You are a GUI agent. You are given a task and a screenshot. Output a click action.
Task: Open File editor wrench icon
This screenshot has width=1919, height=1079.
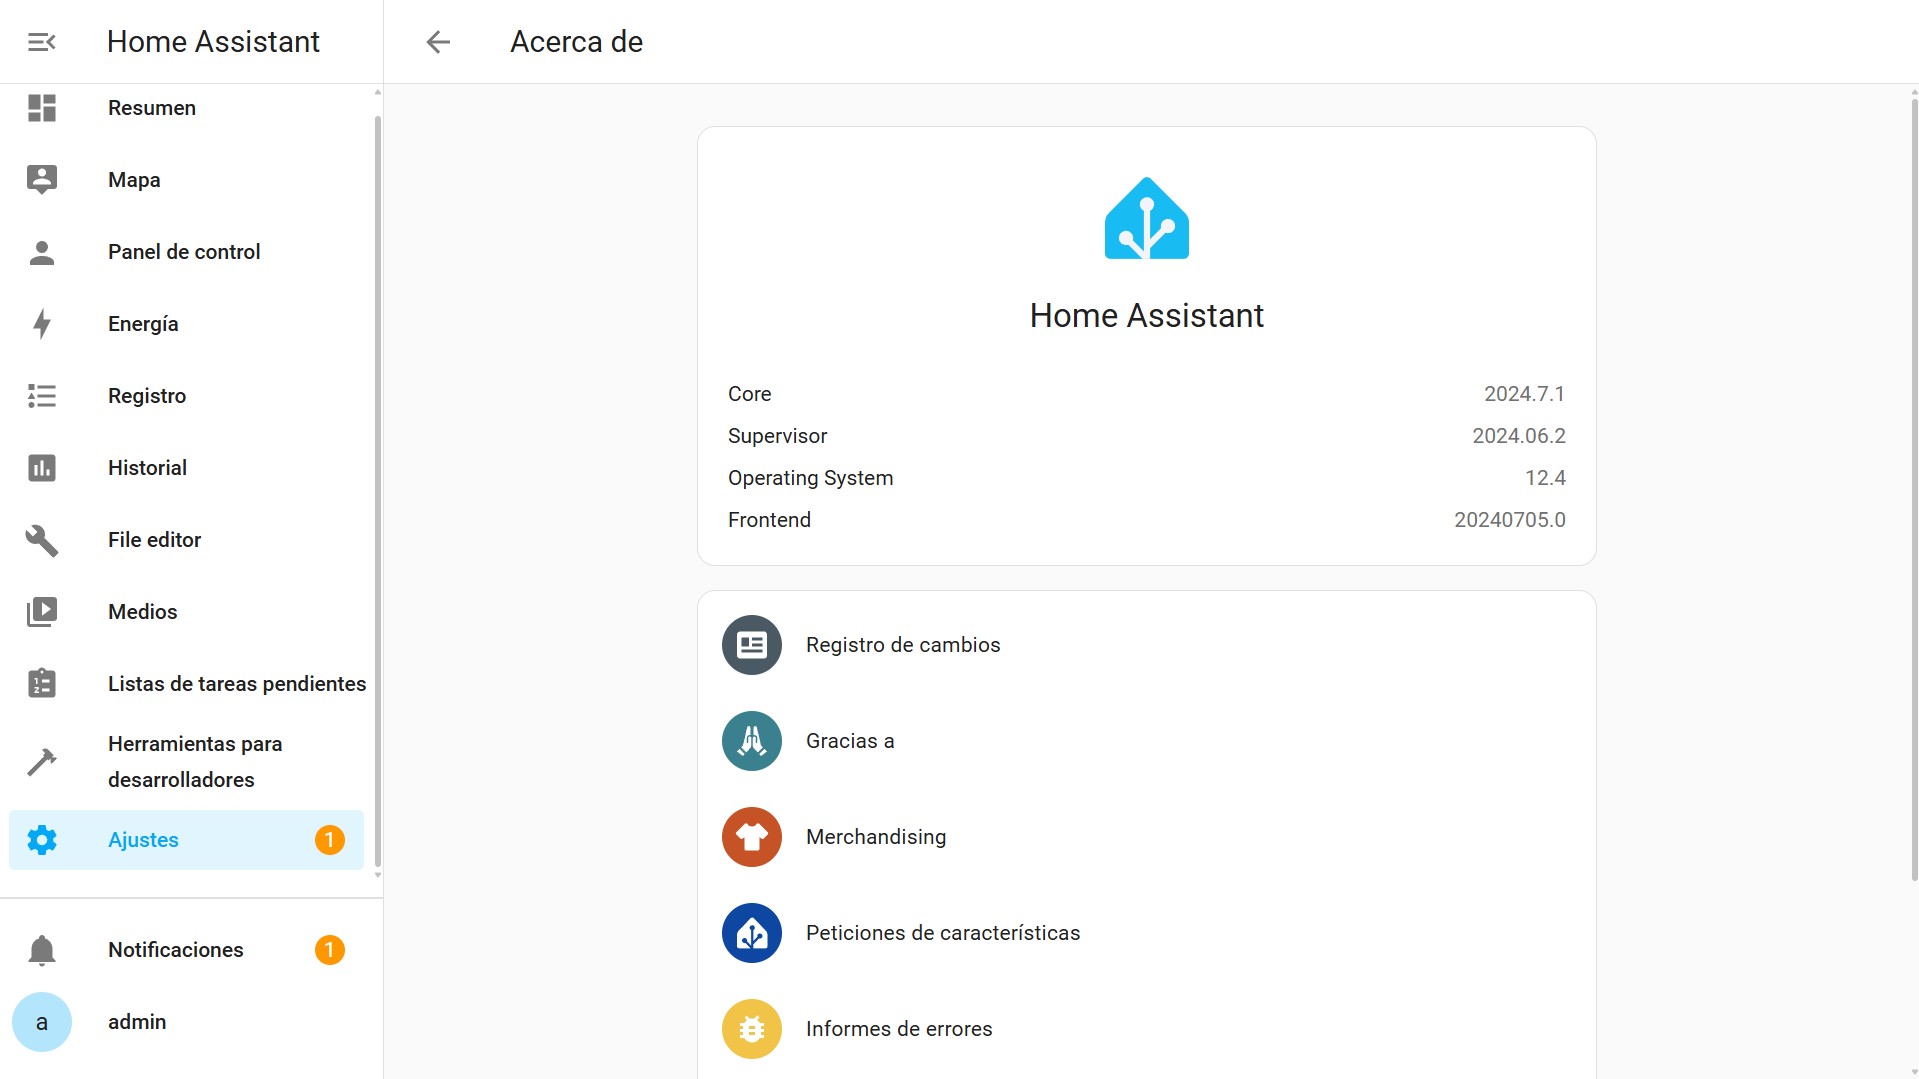42,540
